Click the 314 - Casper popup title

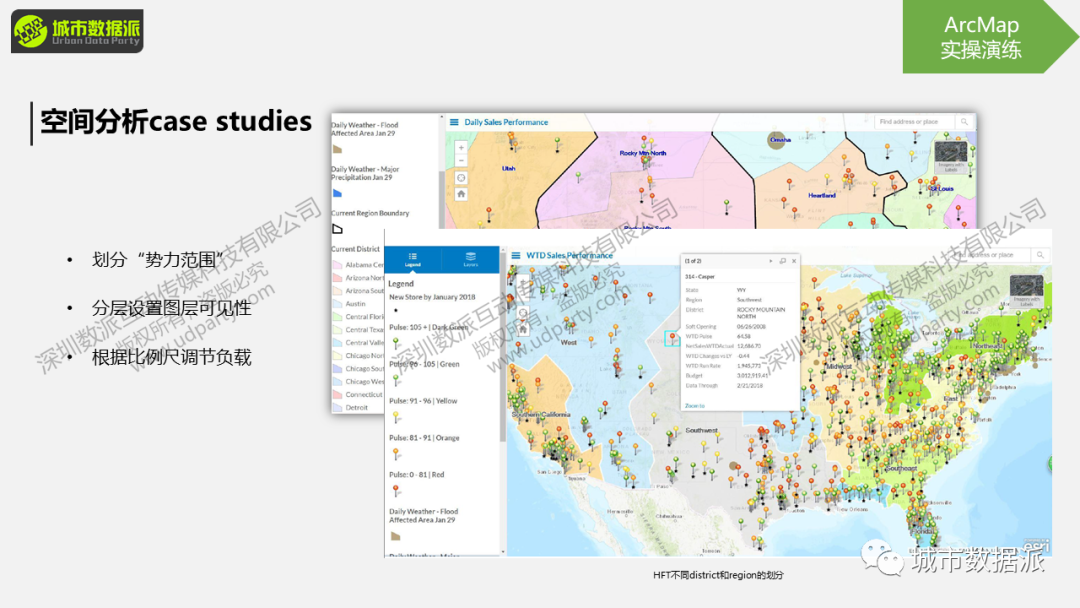pos(700,277)
